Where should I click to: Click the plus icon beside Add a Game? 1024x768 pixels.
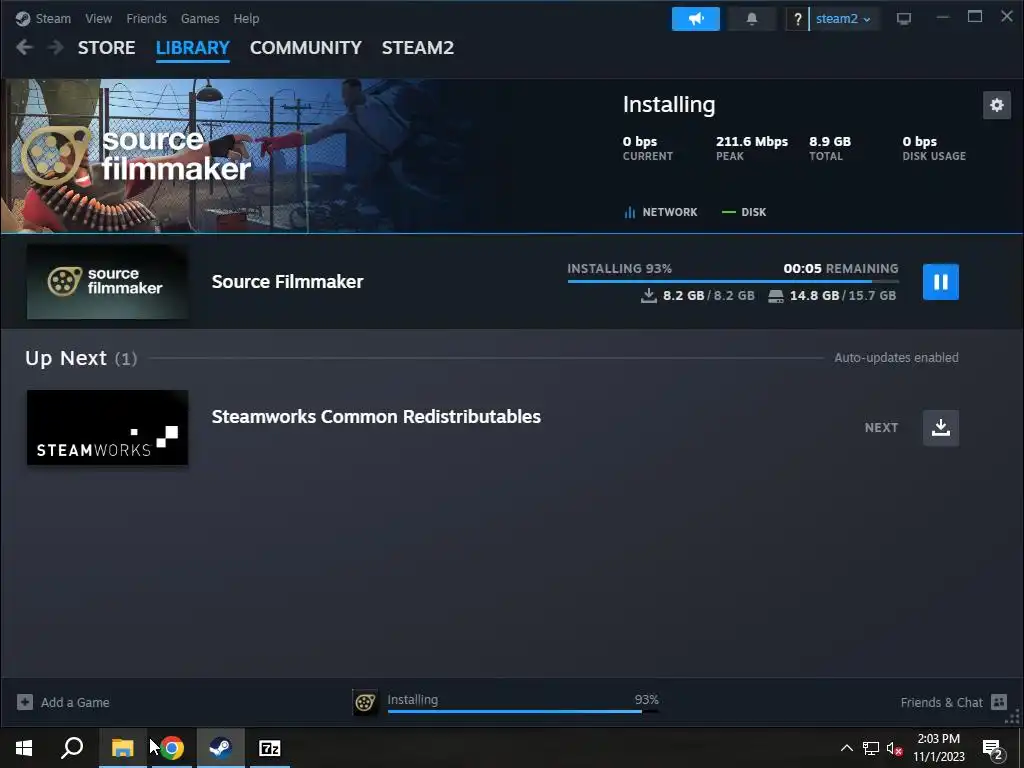(25, 702)
